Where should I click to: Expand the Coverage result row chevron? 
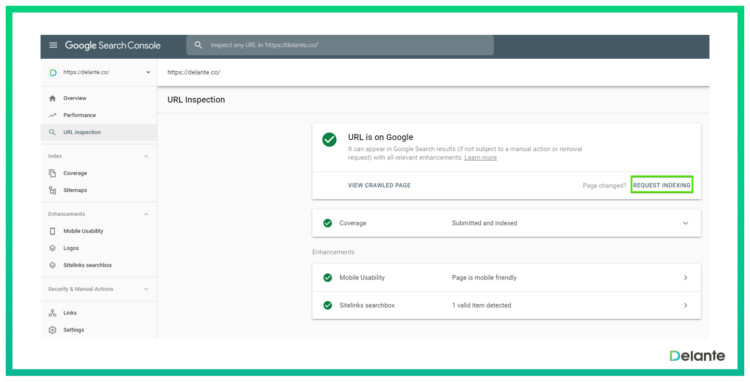point(685,223)
